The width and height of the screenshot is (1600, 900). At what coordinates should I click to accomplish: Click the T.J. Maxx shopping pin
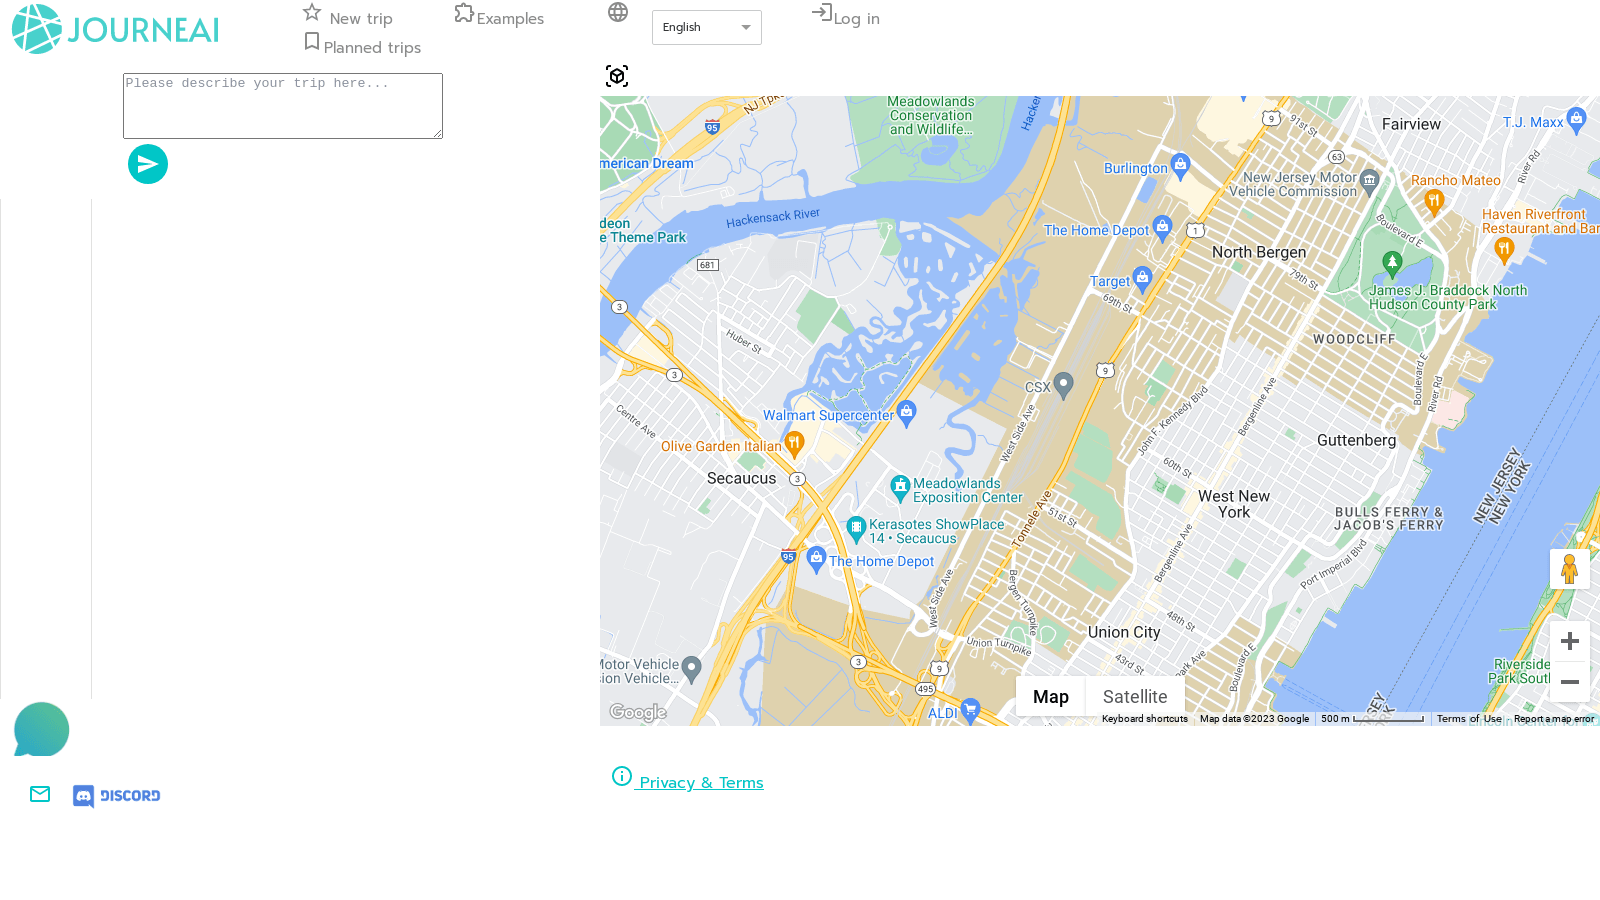1577,120
